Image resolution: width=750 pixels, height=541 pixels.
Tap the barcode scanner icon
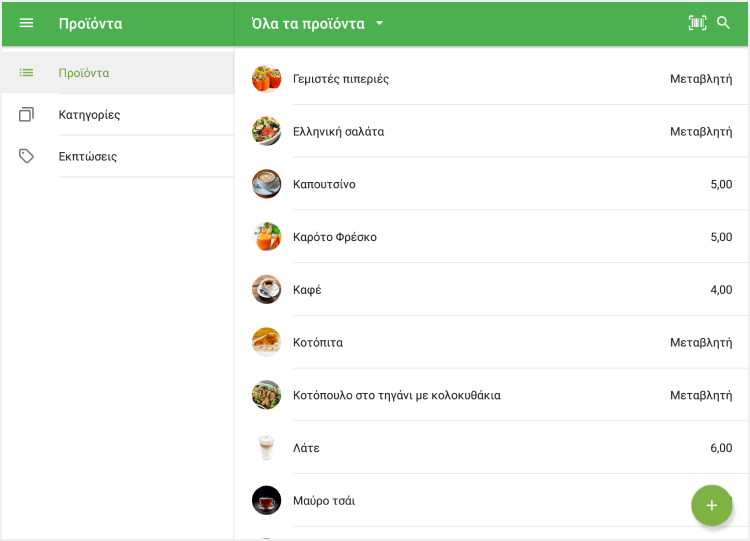pyautogui.click(x=697, y=23)
